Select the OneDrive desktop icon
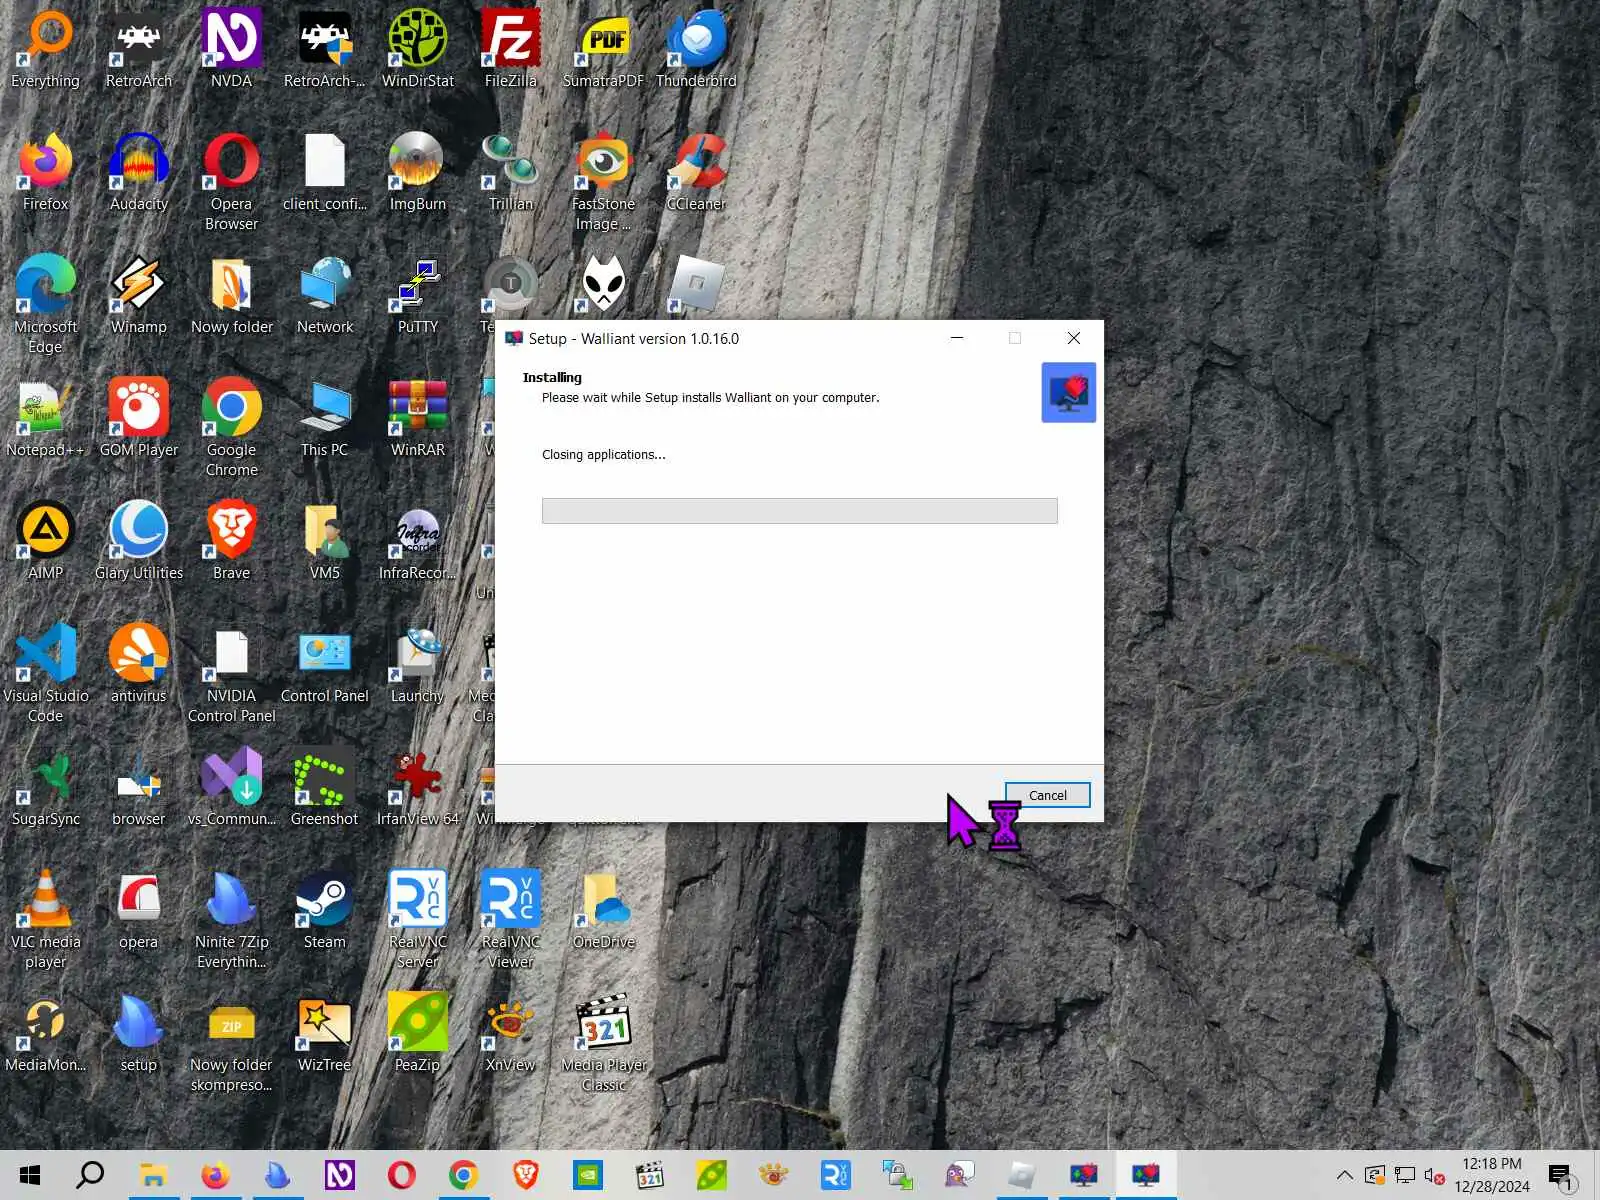1600x1200 pixels. (x=604, y=910)
